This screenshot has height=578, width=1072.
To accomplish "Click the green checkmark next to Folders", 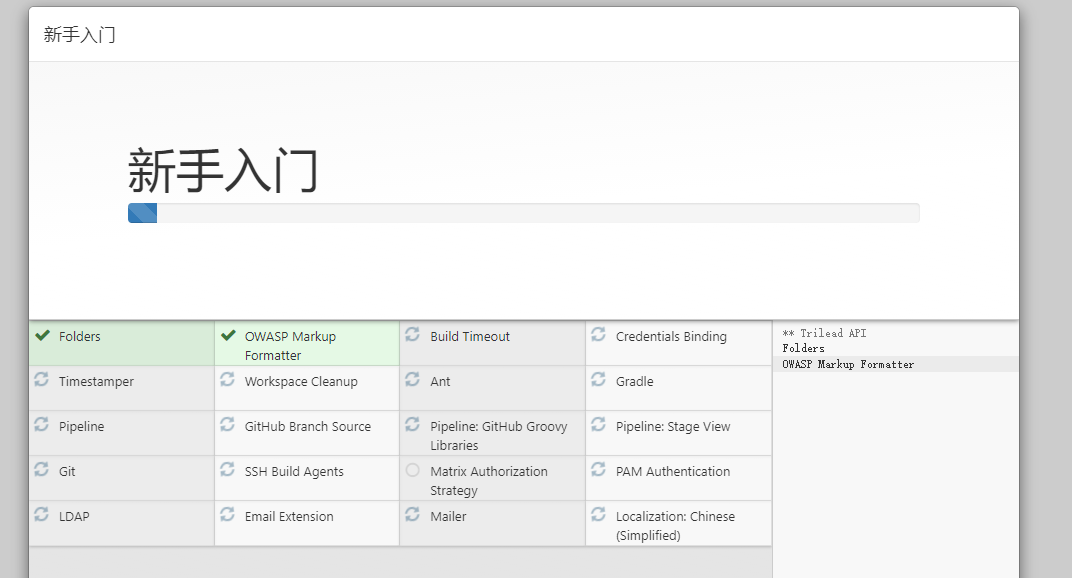I will (42, 335).
